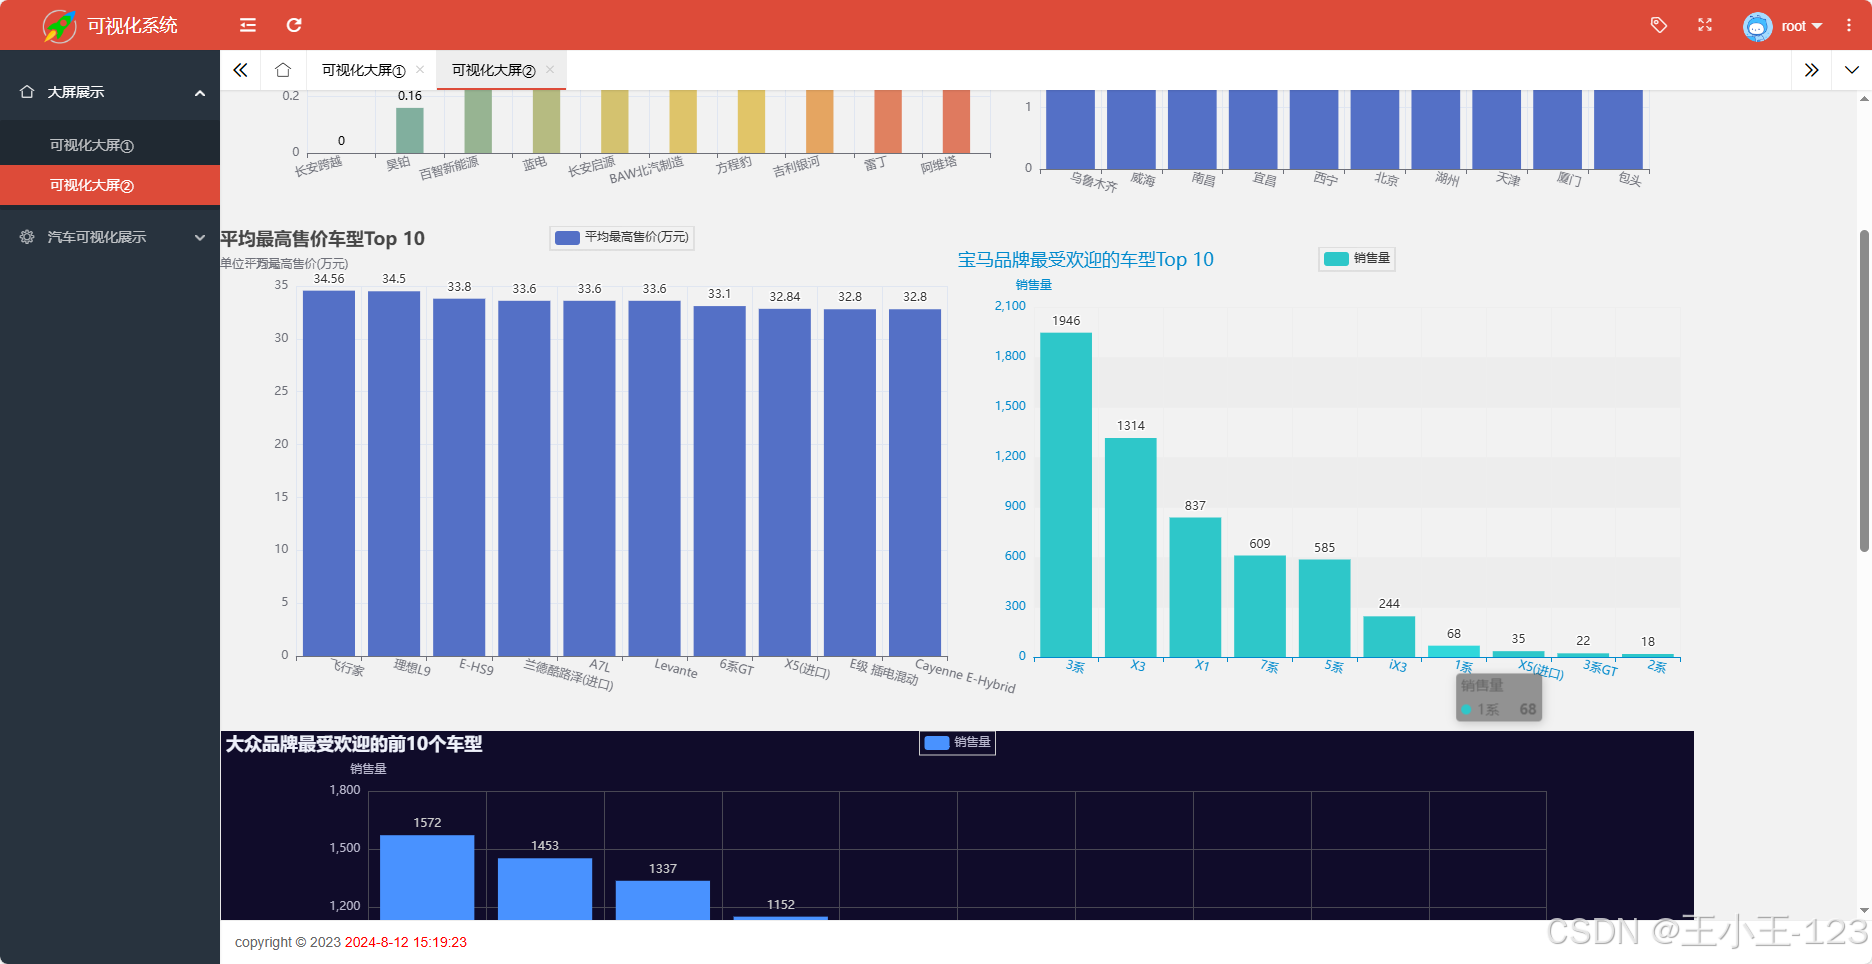Toggle 销售量 legend of the BMW chart

coord(1356,259)
